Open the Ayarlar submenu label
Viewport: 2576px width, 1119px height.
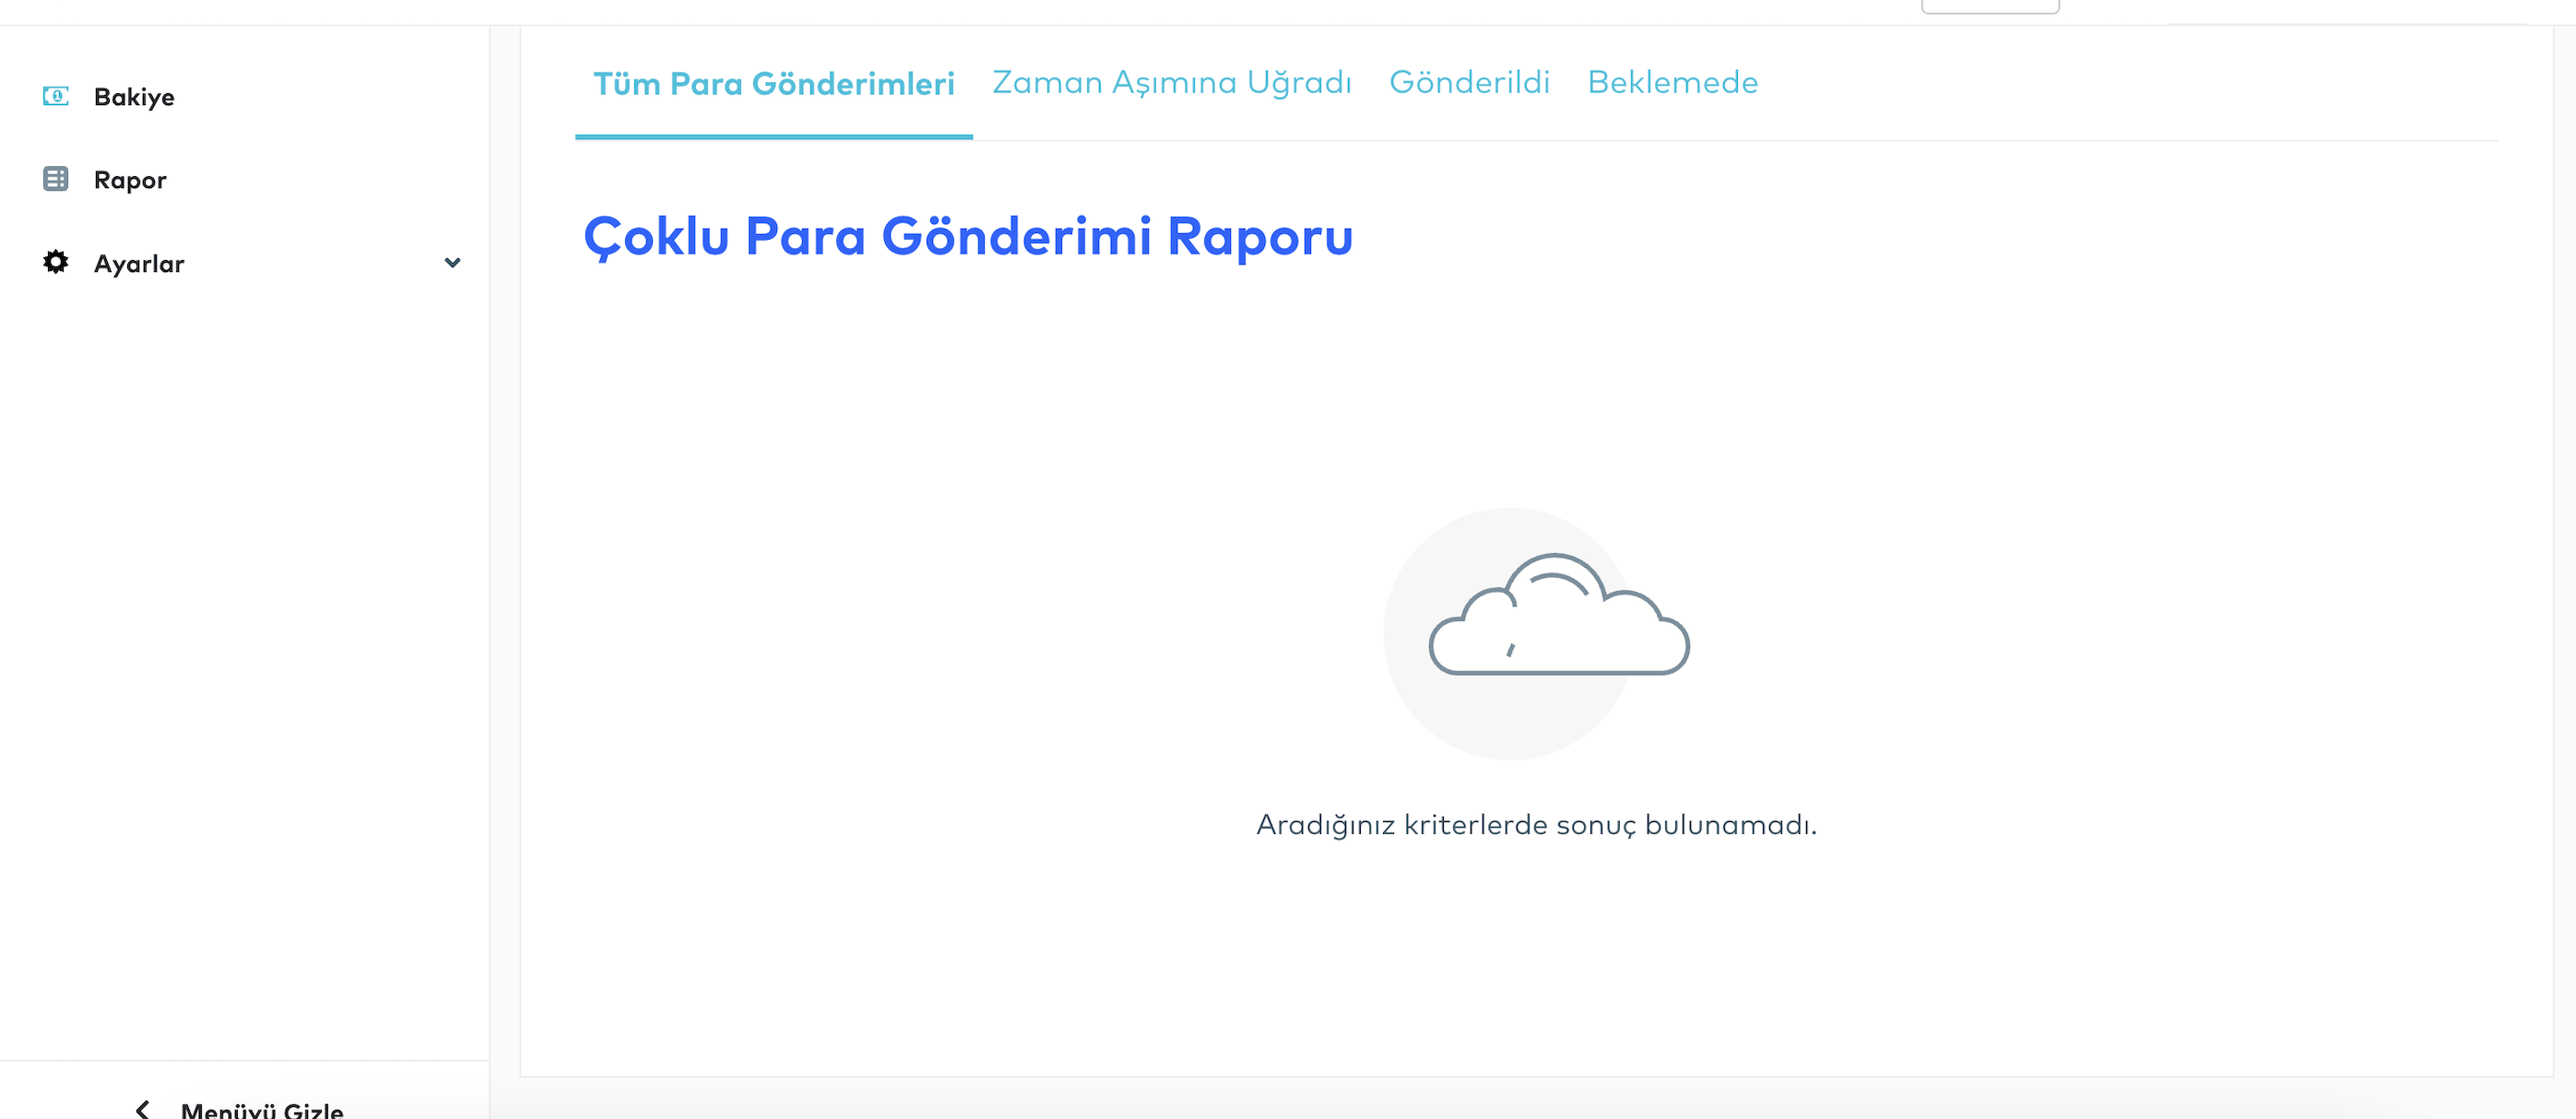coord(139,264)
